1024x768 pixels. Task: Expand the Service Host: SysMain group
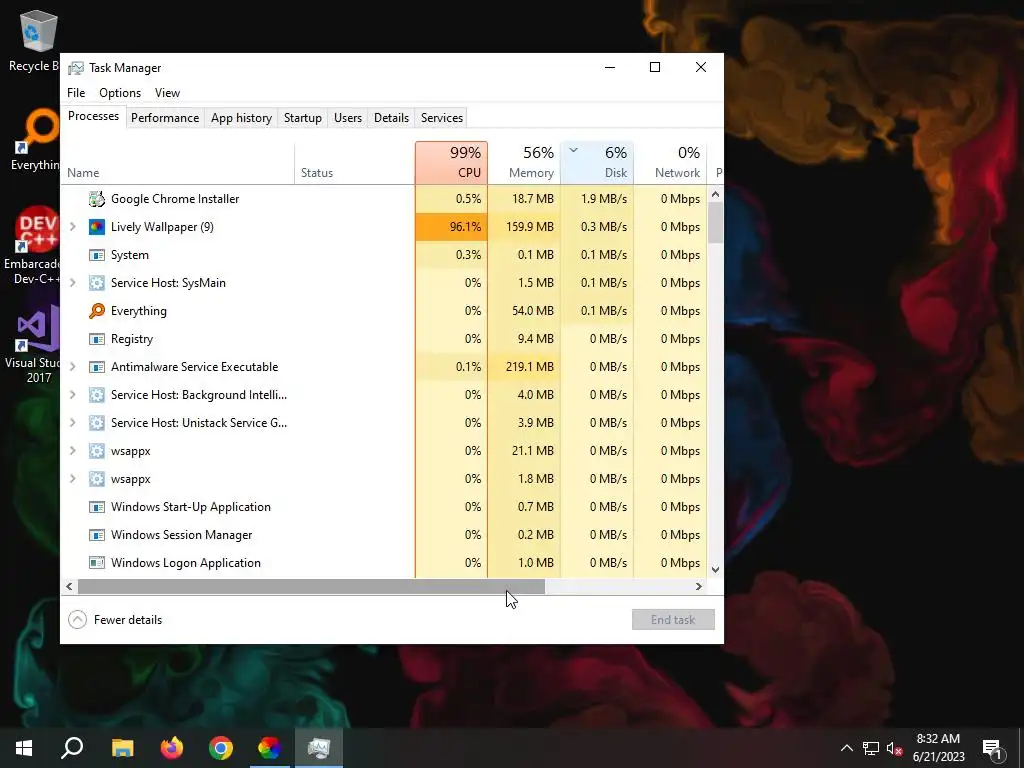tap(72, 283)
